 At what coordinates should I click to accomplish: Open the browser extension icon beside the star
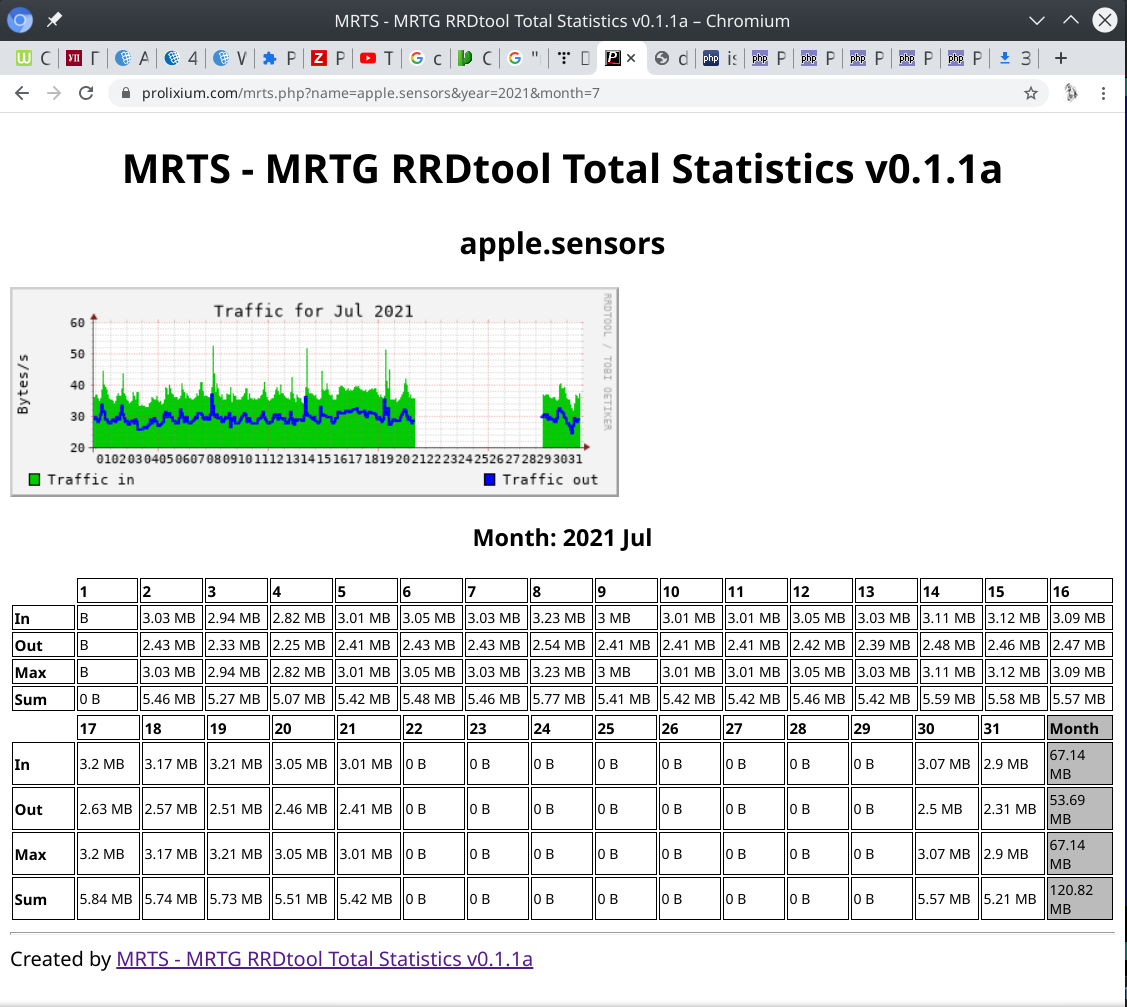1071,93
